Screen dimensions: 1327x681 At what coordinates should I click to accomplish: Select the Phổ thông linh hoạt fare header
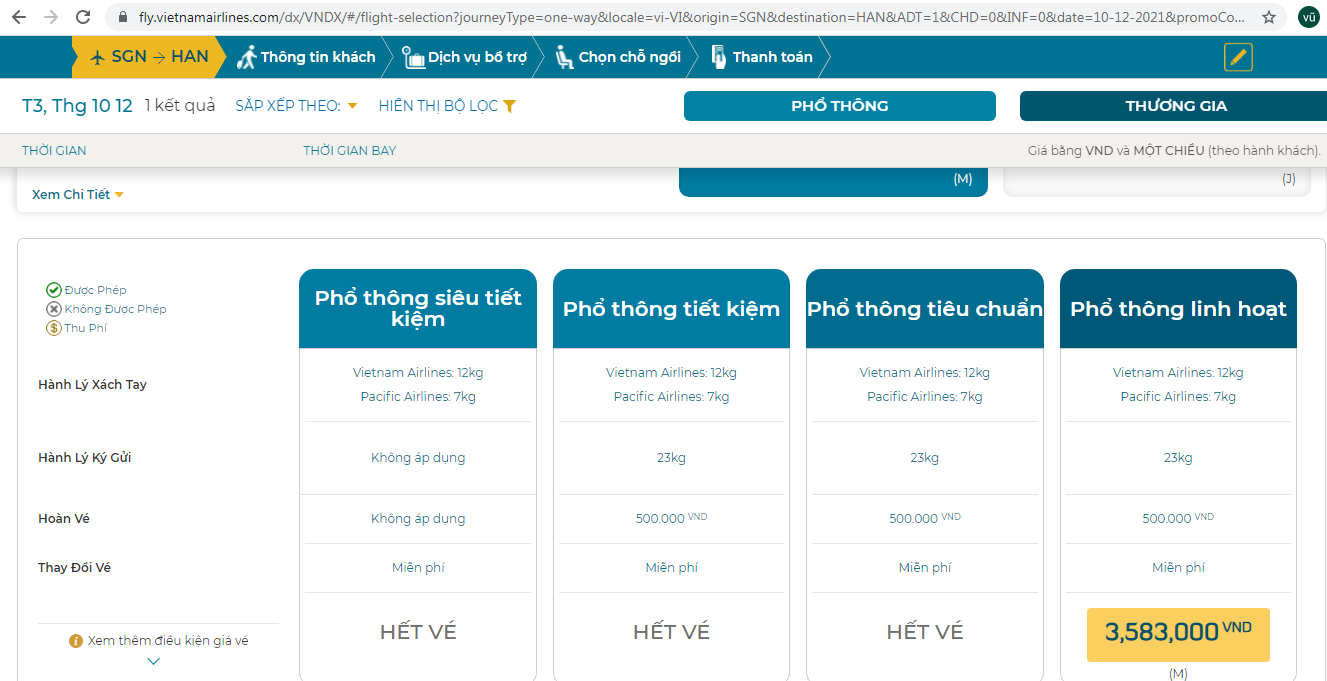click(x=1177, y=309)
